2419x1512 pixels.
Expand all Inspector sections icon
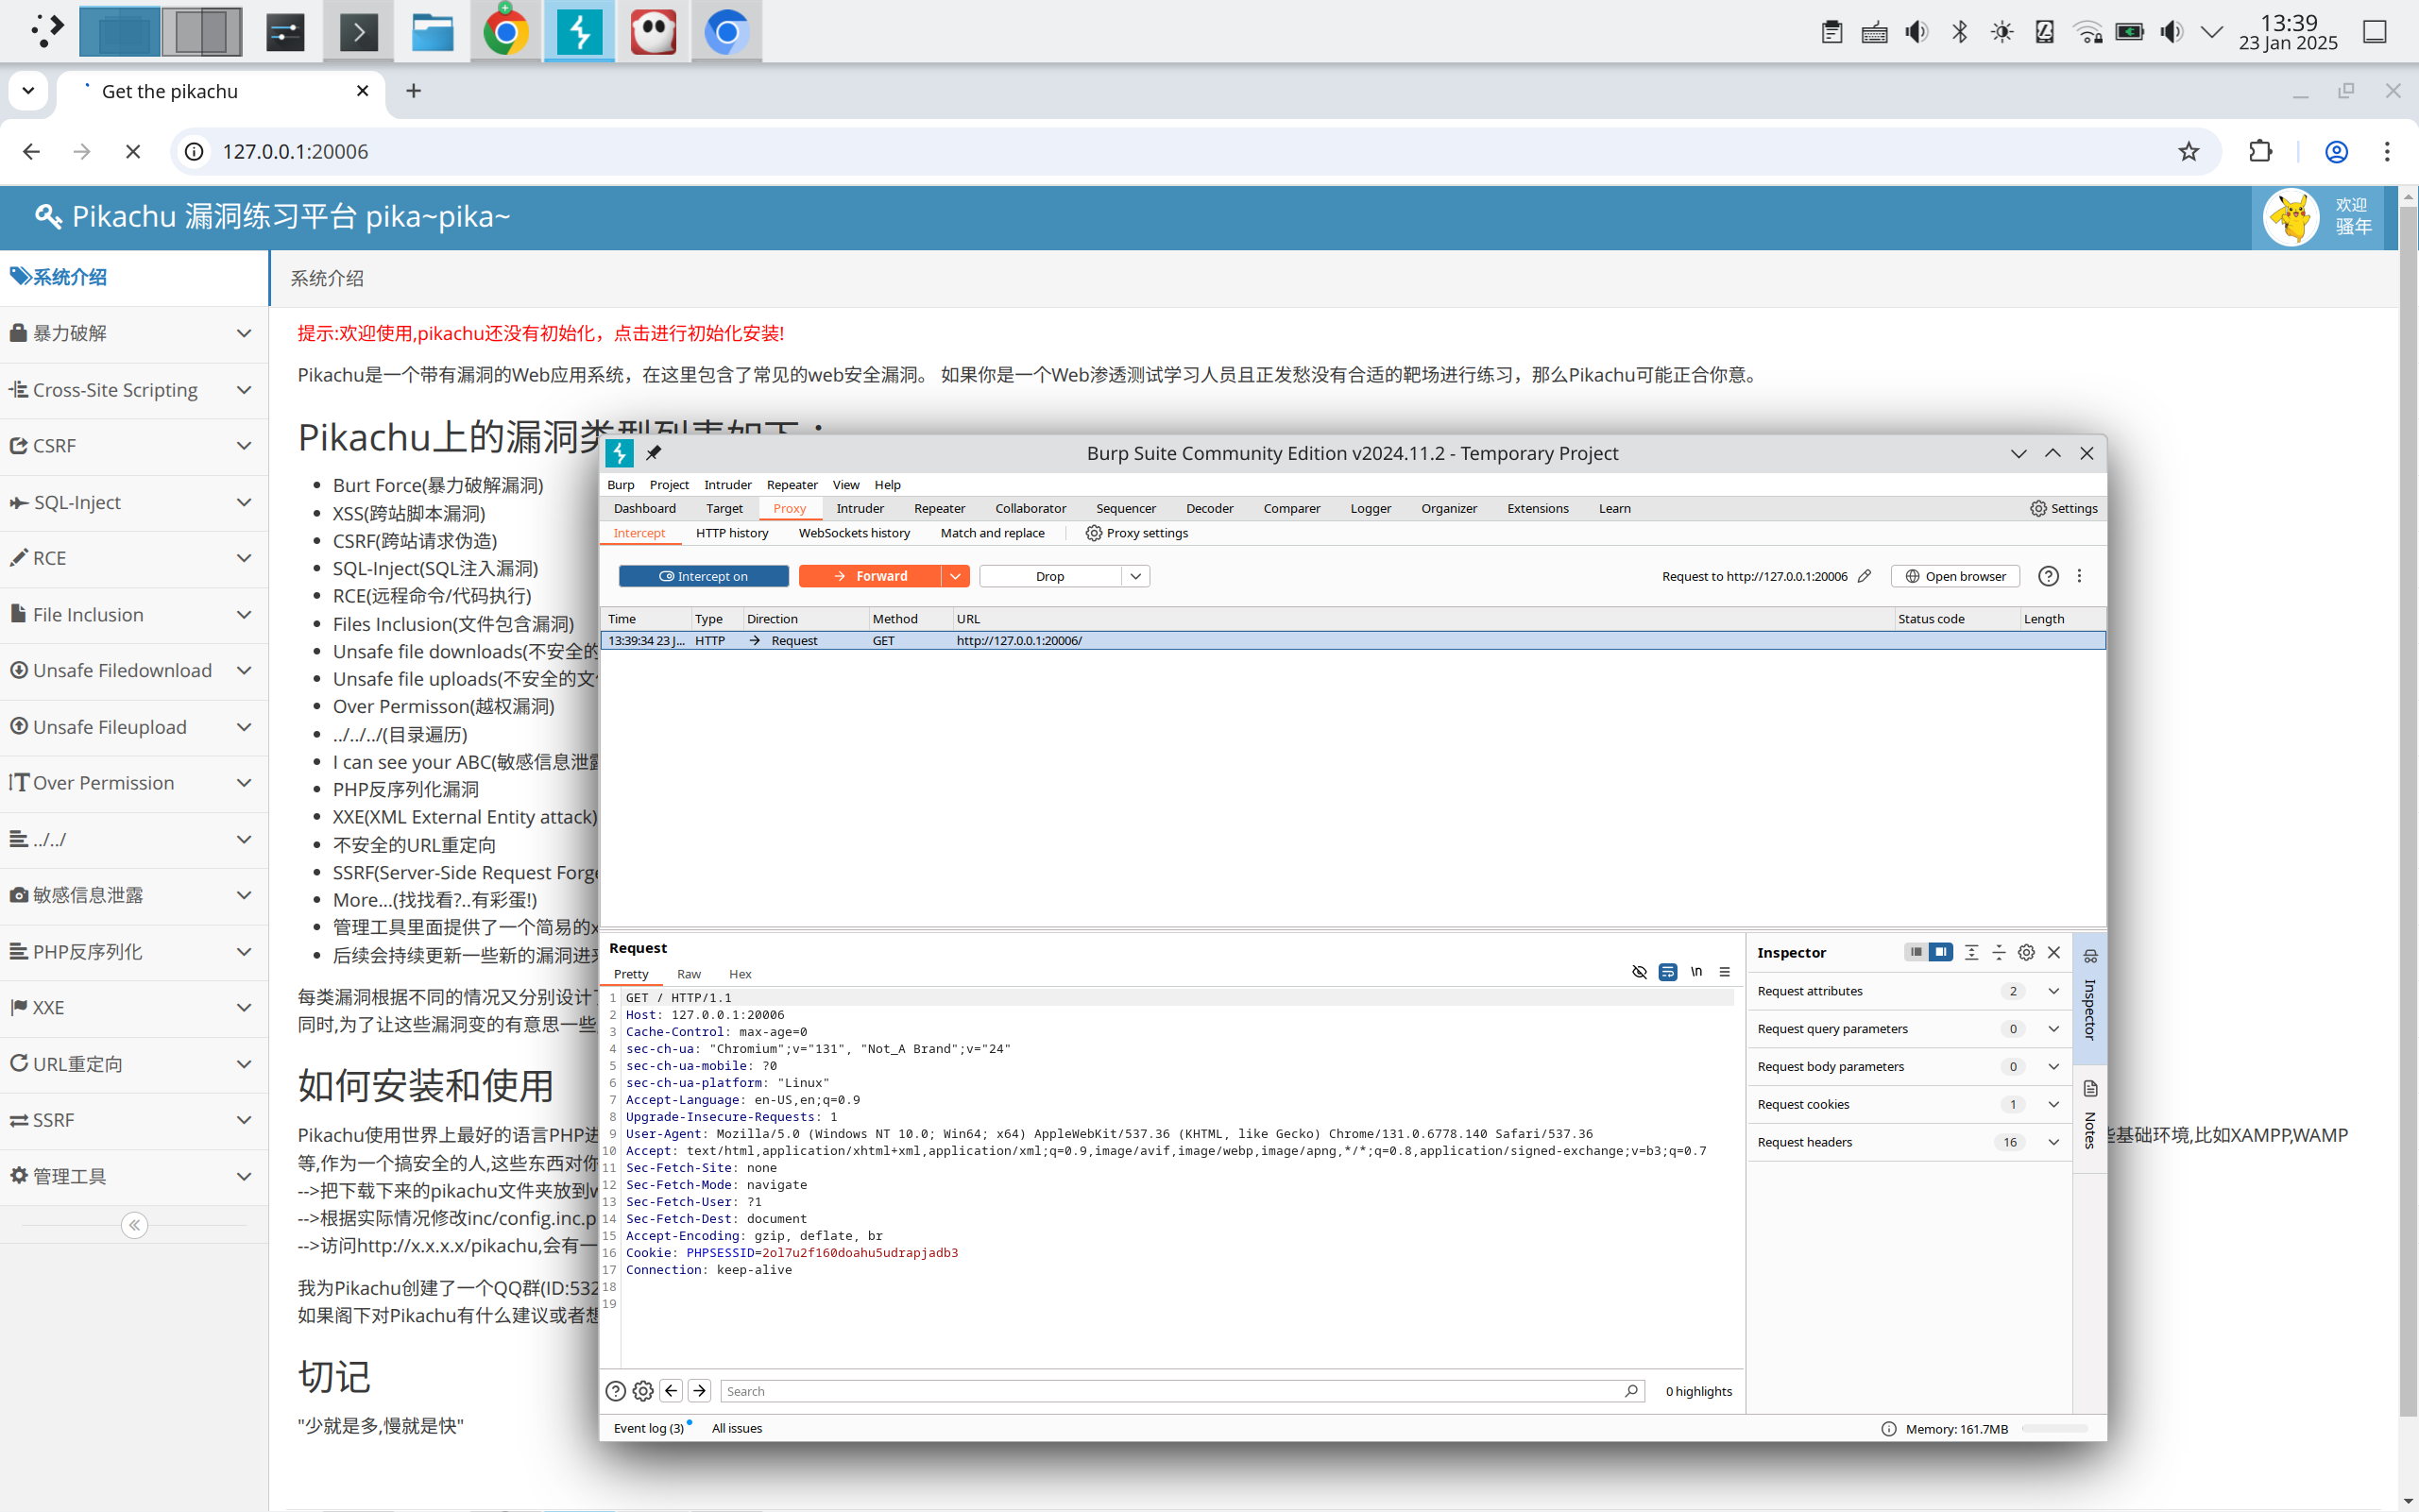click(1971, 952)
